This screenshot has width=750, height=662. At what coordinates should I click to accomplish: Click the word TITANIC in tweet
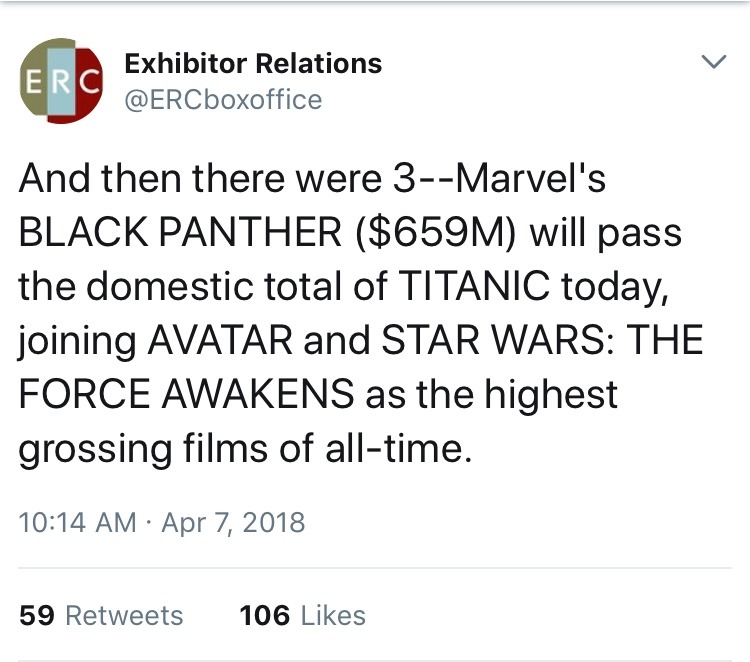(473, 286)
